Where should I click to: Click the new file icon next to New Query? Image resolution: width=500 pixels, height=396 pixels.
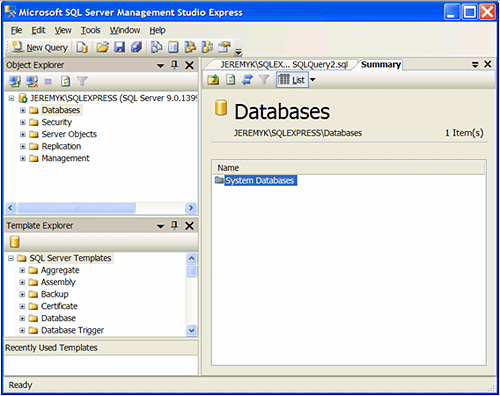click(x=82, y=47)
